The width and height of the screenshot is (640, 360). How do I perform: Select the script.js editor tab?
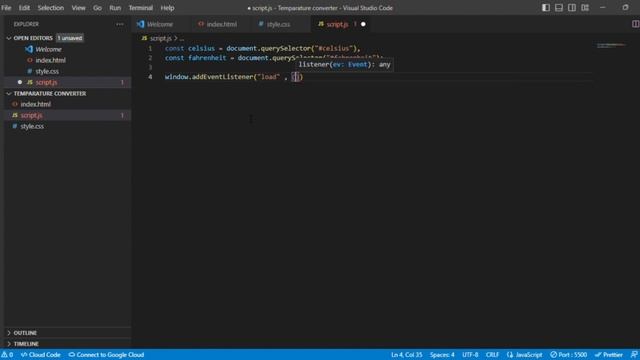coord(337,24)
